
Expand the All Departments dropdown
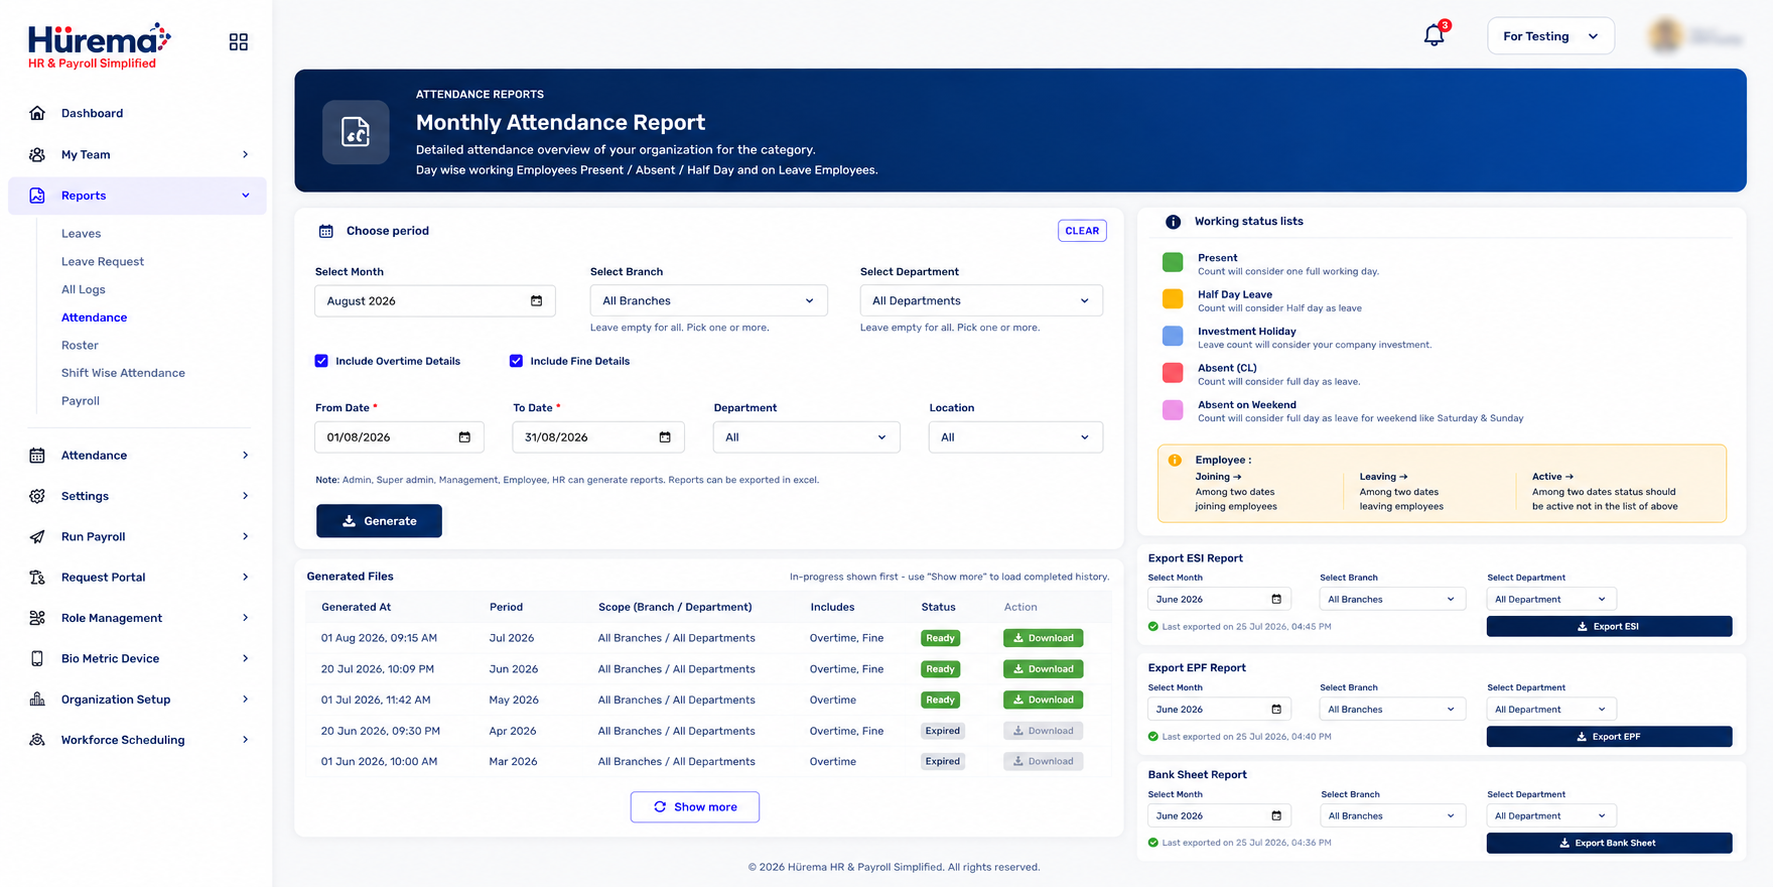tap(981, 301)
